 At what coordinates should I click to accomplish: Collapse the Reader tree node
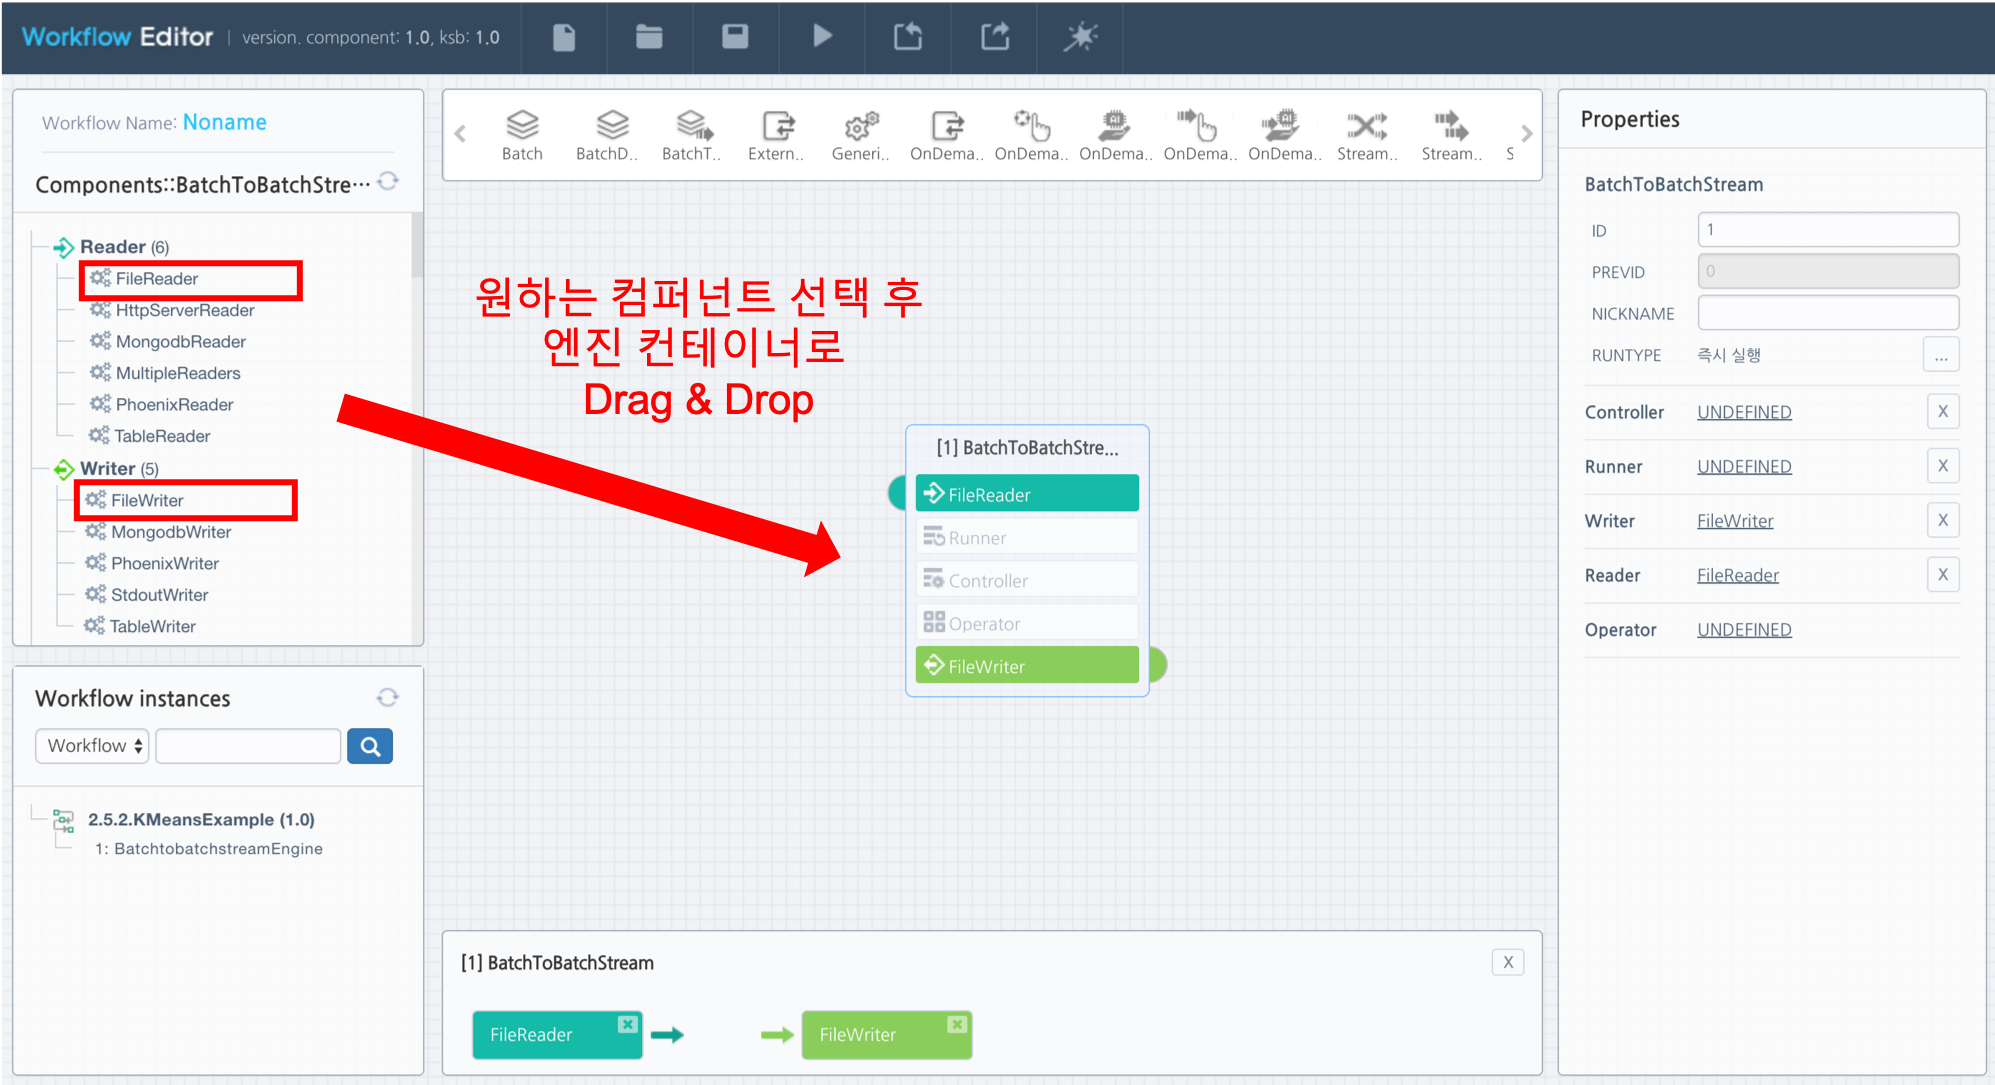[63, 247]
